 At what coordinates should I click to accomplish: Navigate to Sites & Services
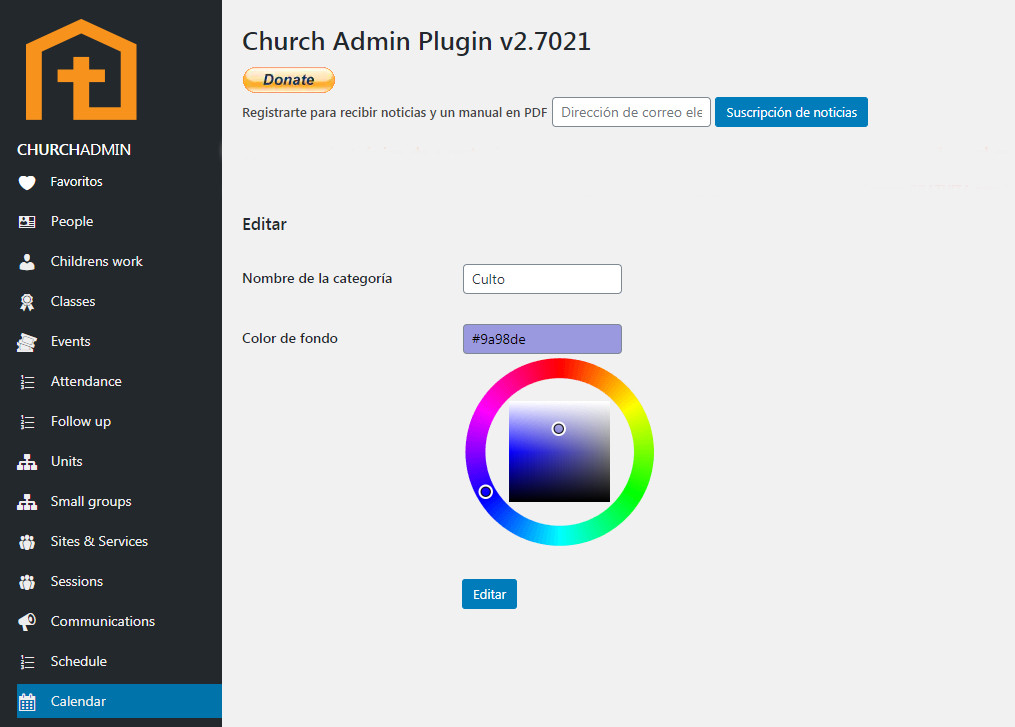(99, 541)
